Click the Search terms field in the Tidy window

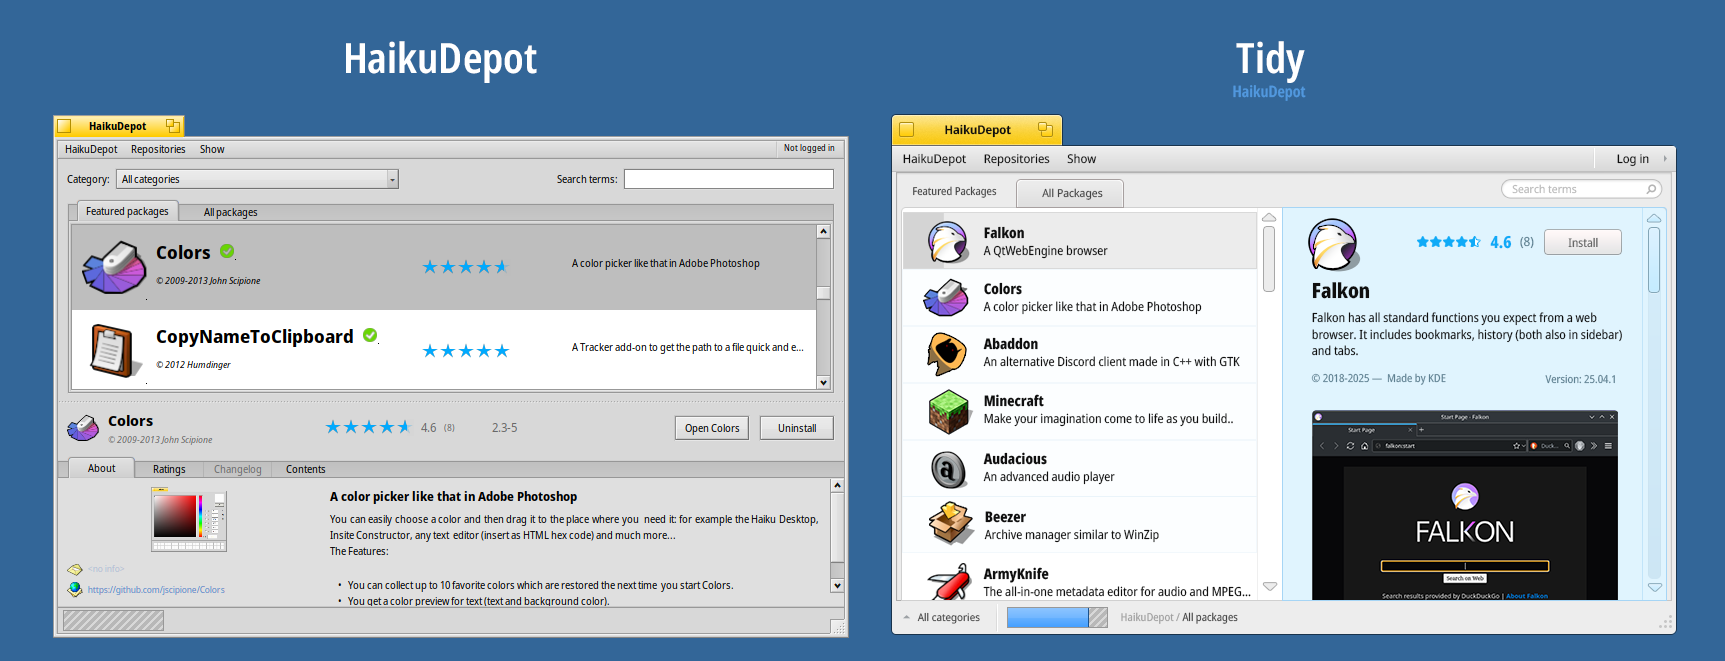click(x=1582, y=189)
